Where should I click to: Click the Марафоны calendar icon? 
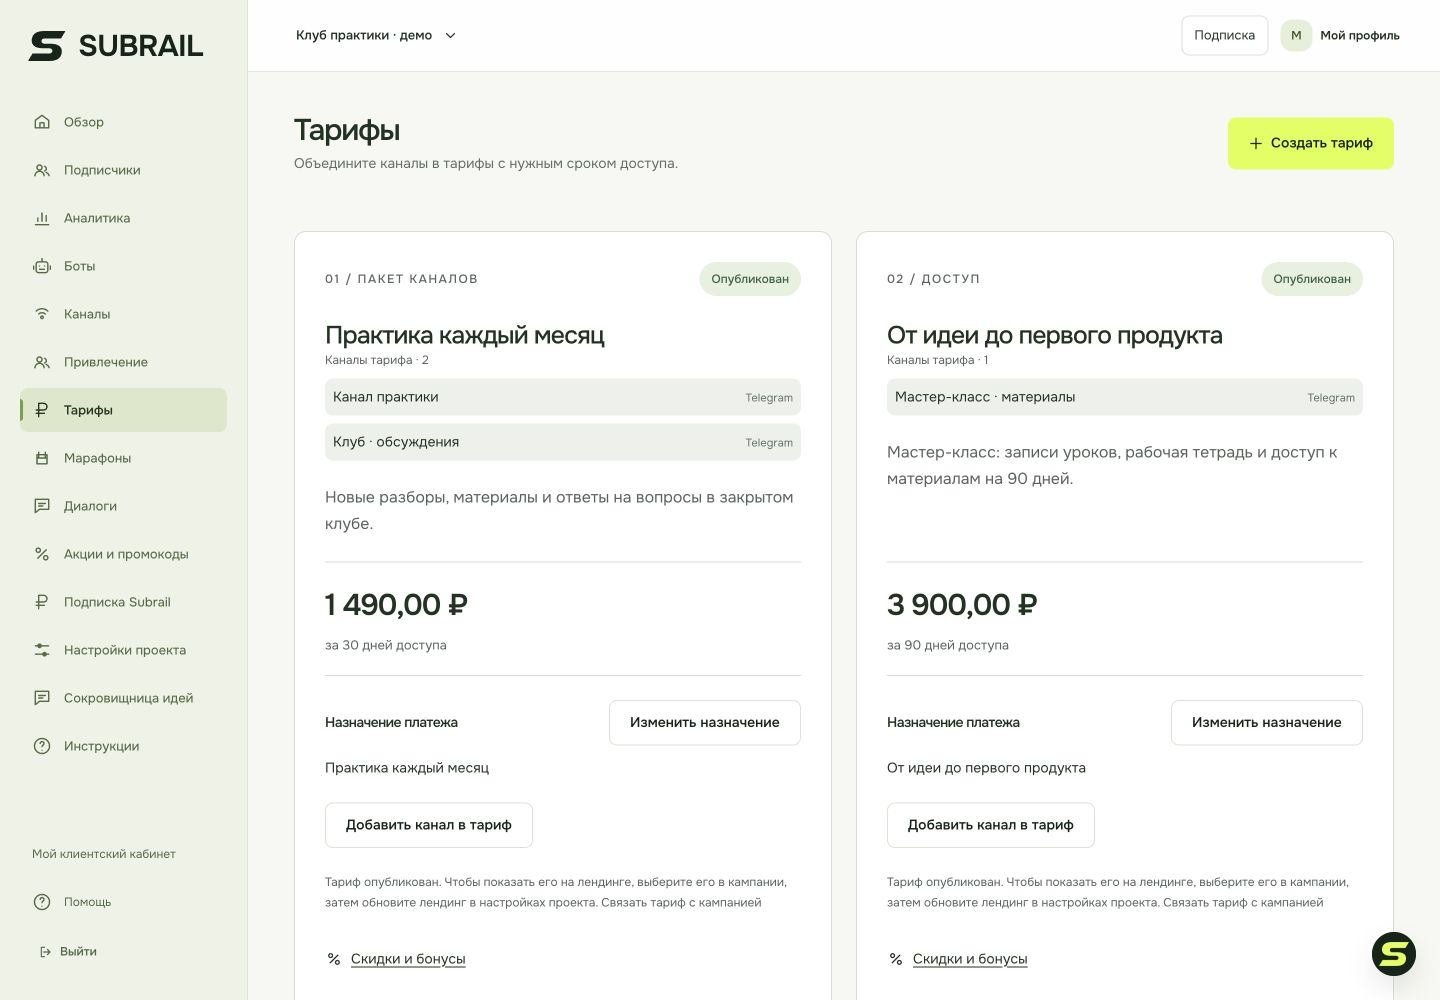(x=42, y=458)
